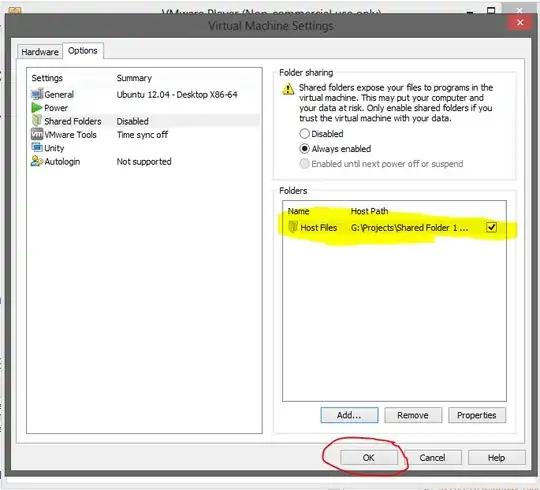This screenshot has height=490, width=540.
Task: Click the yellow warning triangle icon
Action: [288, 89]
